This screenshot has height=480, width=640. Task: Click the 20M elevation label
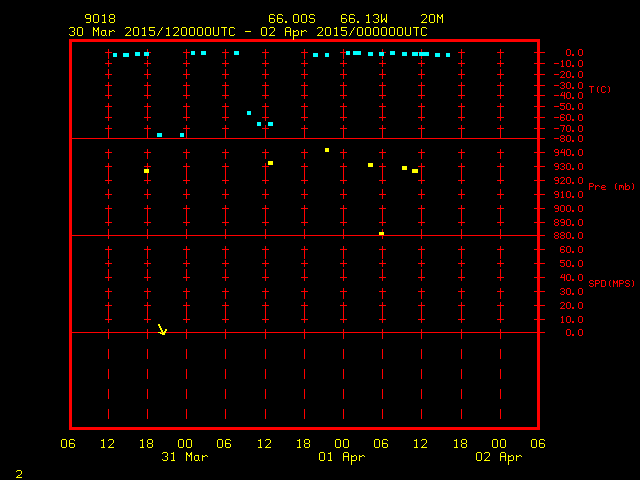click(x=432, y=19)
